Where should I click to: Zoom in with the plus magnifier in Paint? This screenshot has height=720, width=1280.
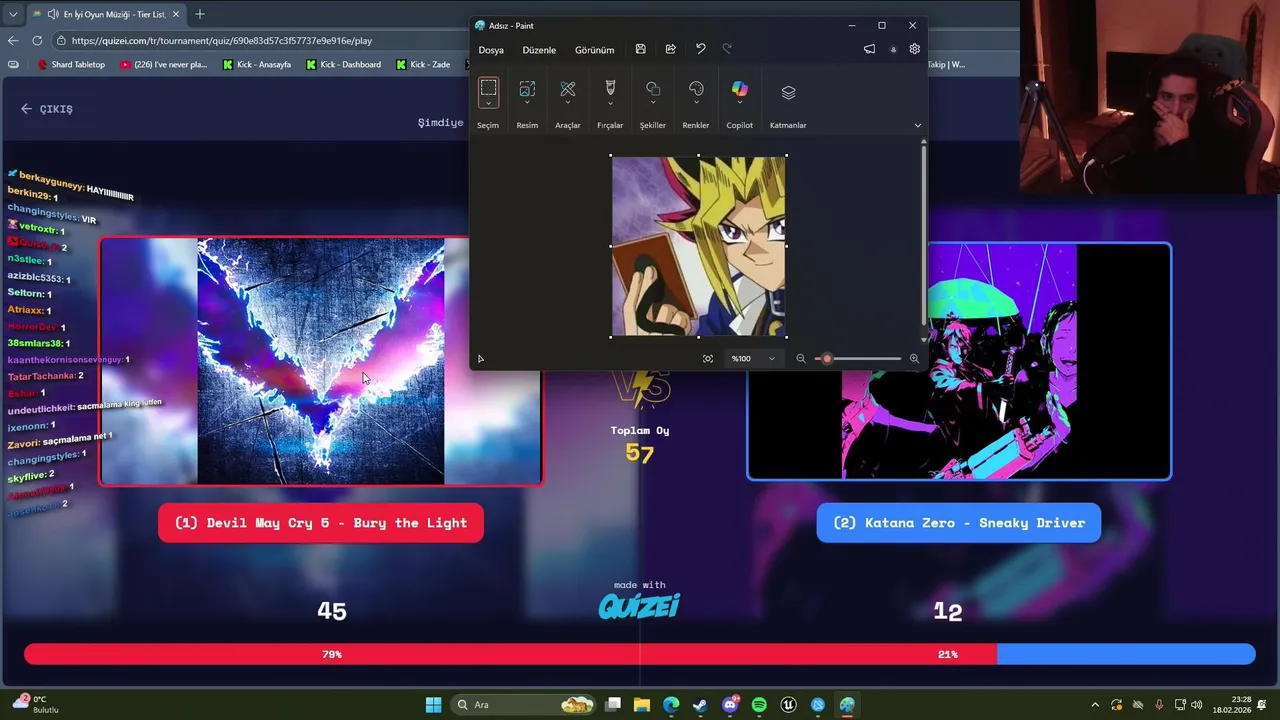click(914, 358)
